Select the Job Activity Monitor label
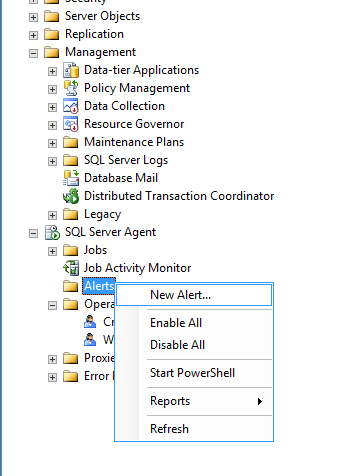This screenshot has height=476, width=364. 137,268
